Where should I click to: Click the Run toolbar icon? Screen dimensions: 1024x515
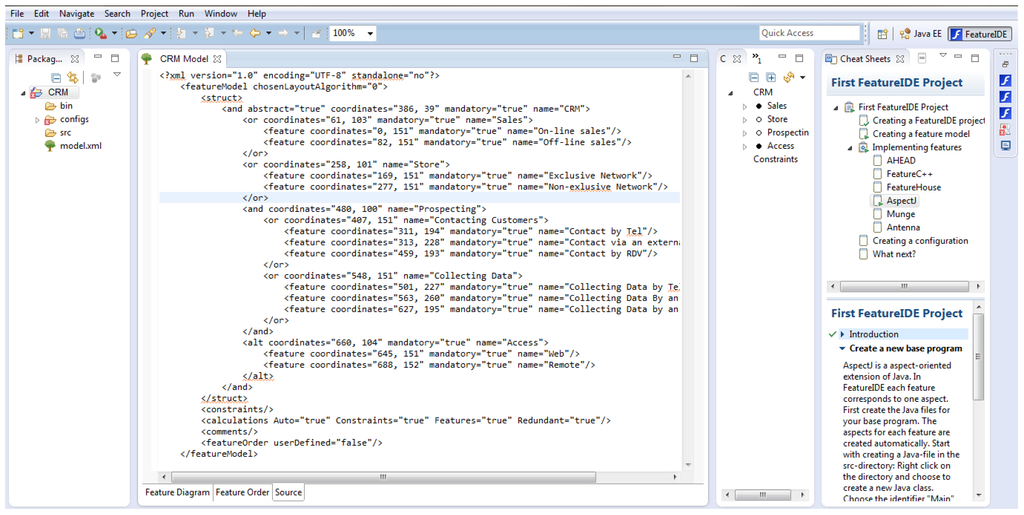click(x=100, y=33)
